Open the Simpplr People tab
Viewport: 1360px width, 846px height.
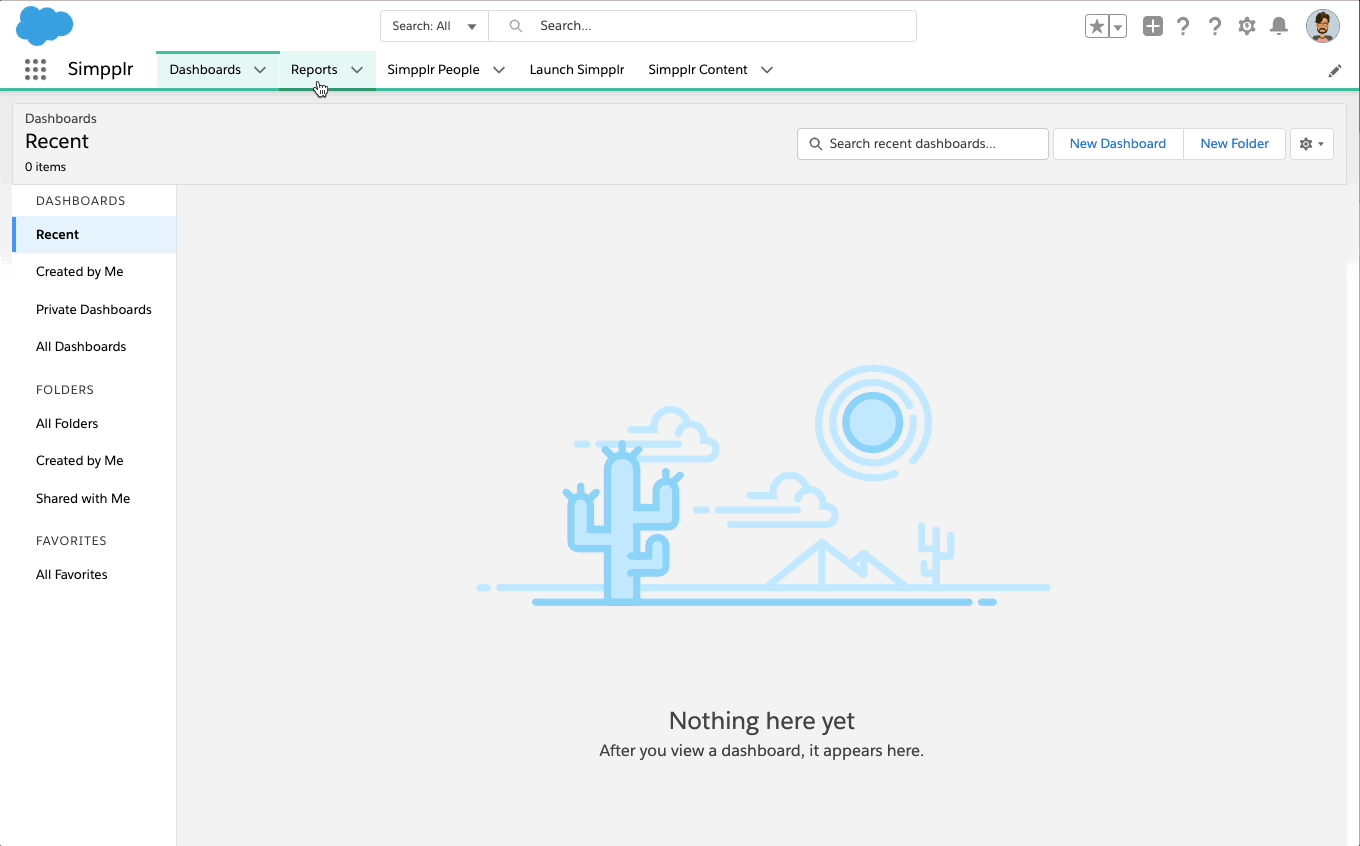(433, 70)
